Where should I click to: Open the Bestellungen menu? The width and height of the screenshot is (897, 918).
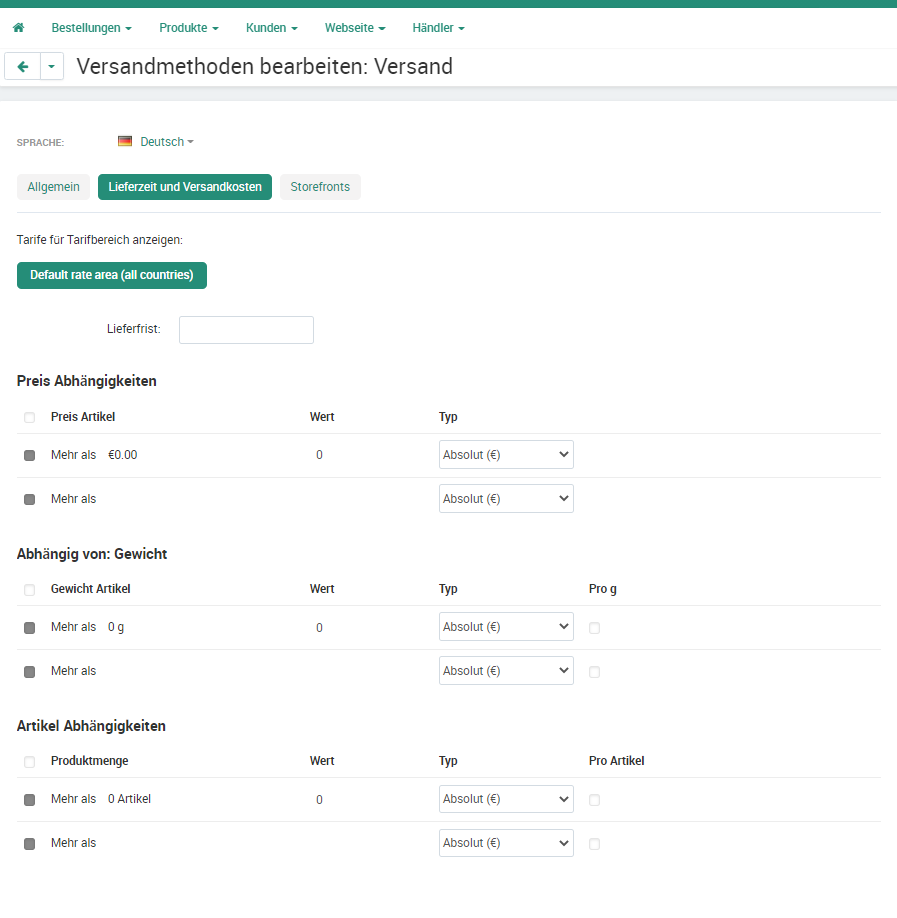pyautogui.click(x=91, y=28)
